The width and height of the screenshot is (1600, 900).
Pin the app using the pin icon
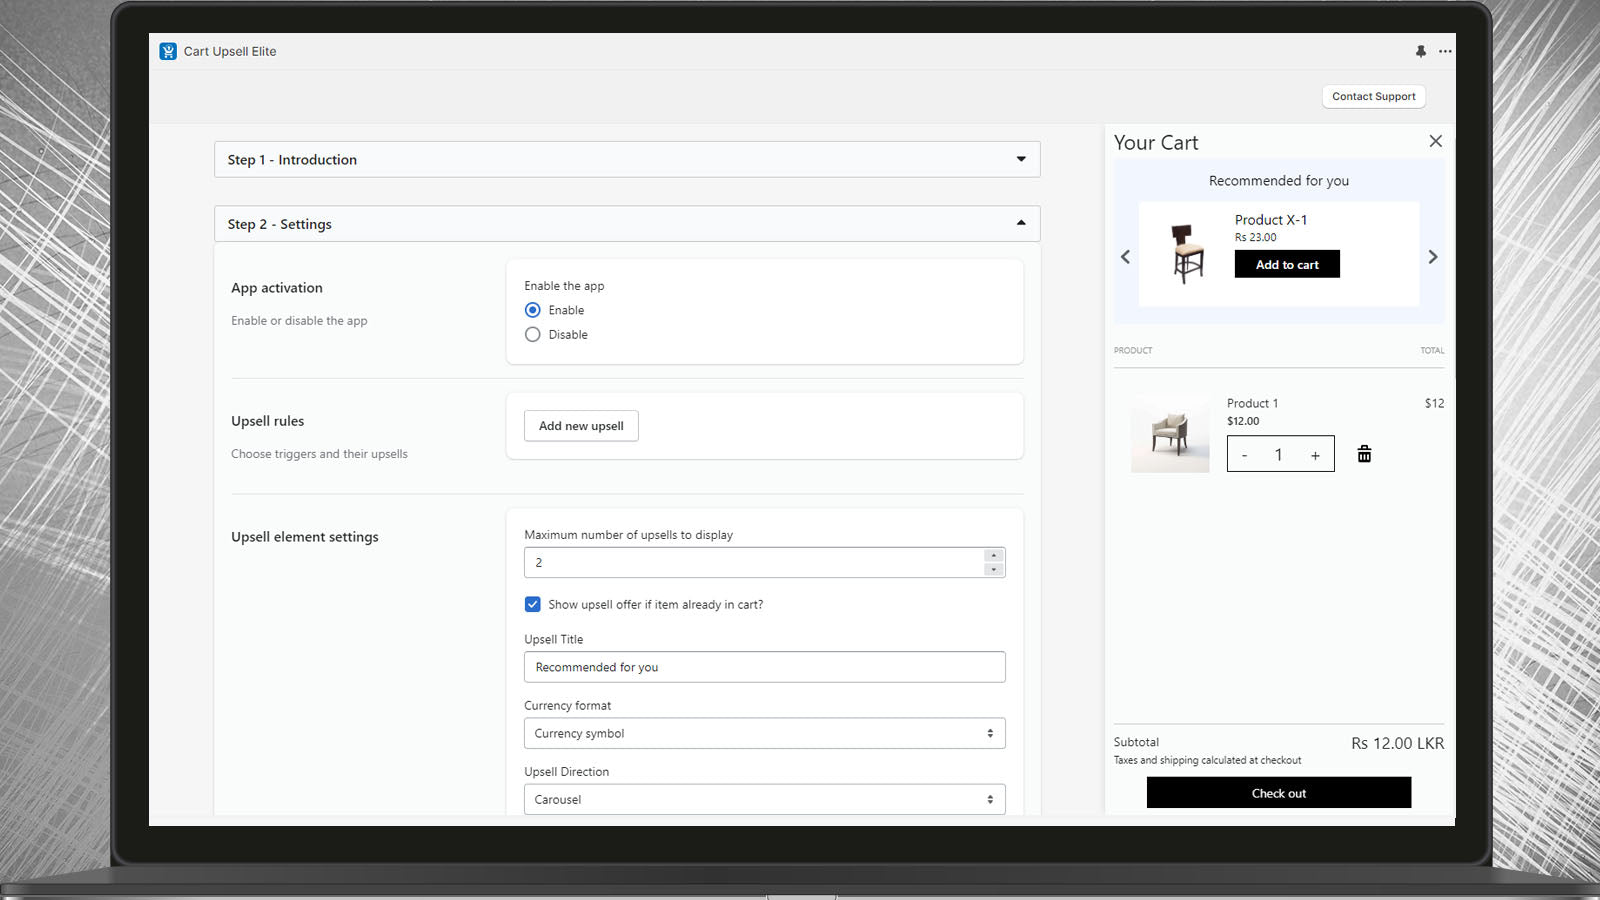click(1420, 51)
